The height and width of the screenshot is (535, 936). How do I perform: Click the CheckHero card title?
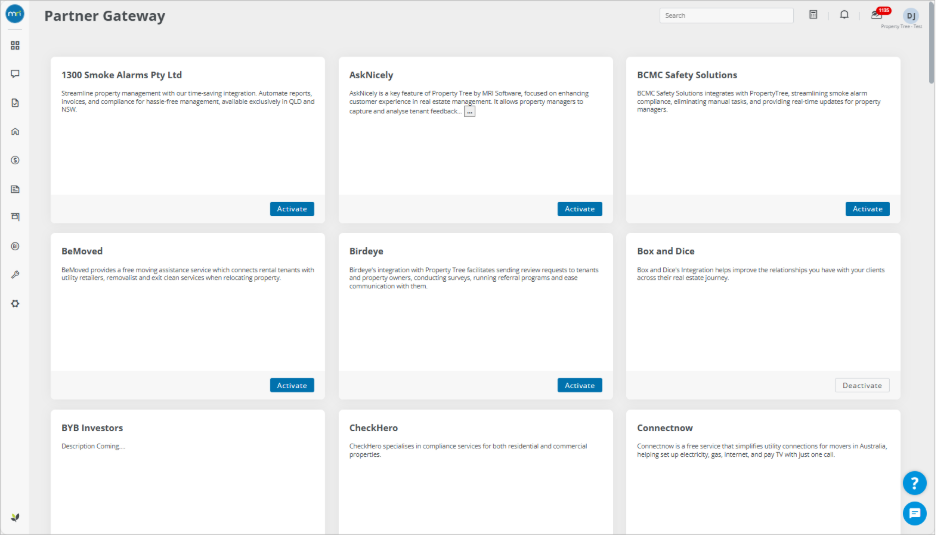pyautogui.click(x=373, y=428)
